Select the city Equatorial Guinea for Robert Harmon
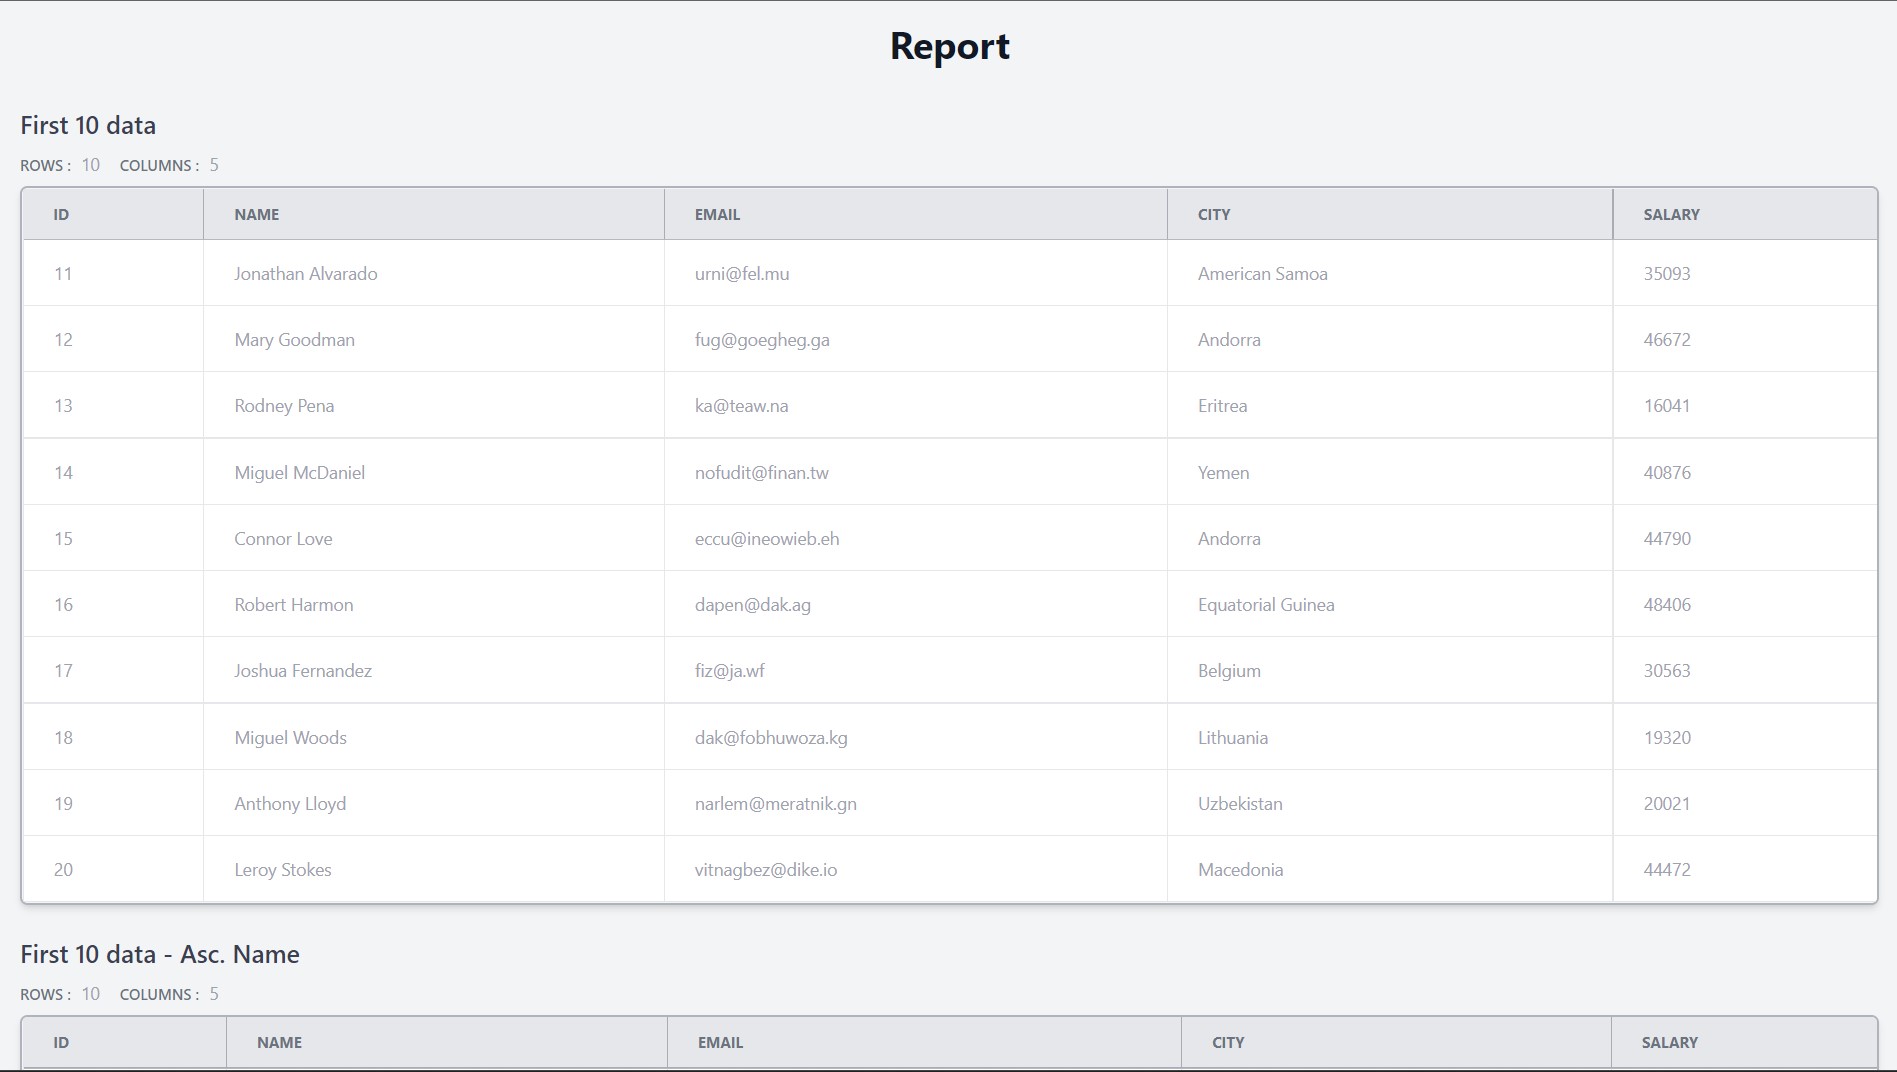This screenshot has height=1072, width=1897. click(x=1266, y=604)
